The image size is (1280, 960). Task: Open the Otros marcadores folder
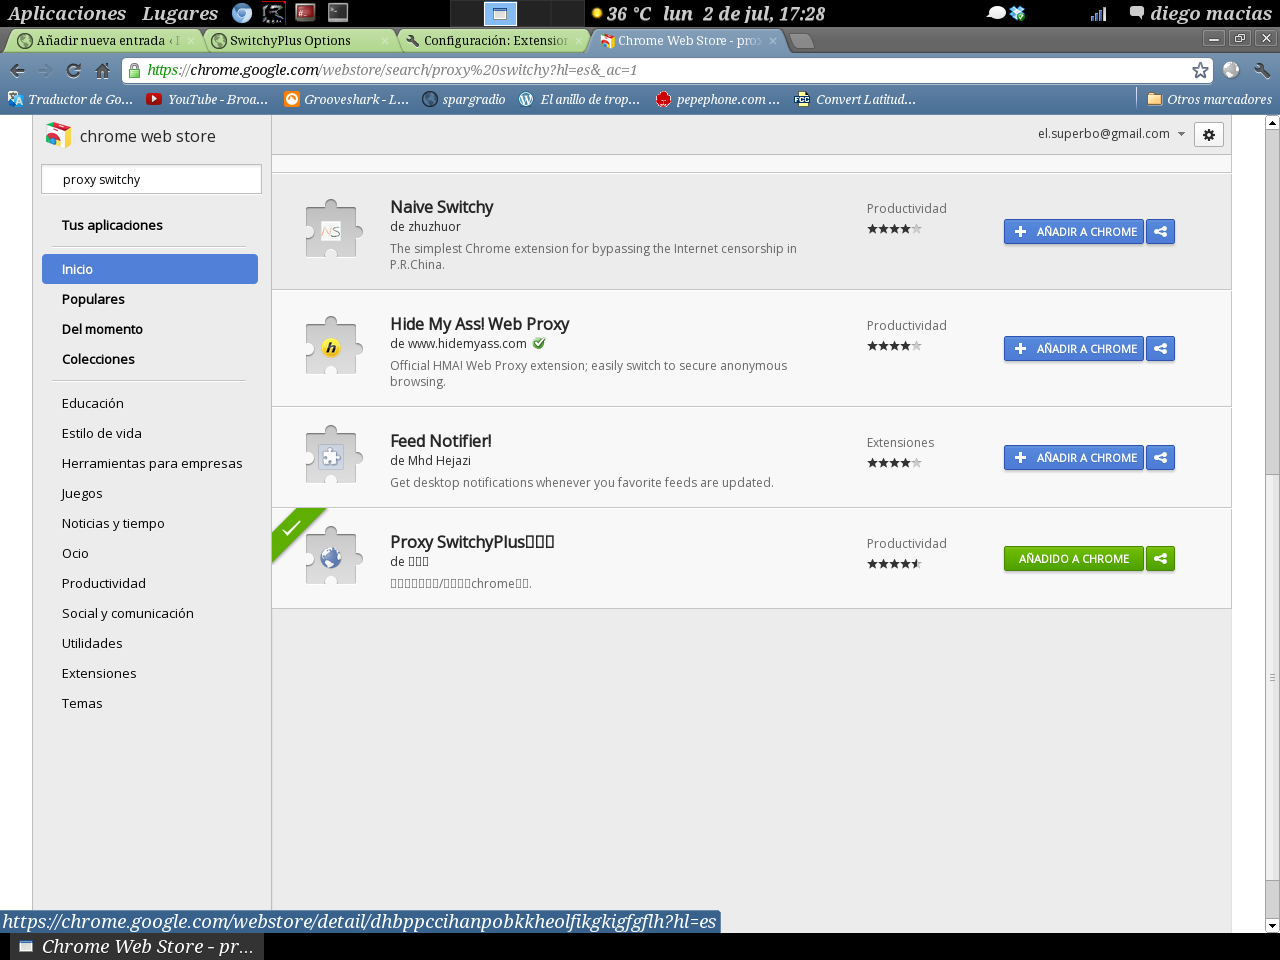(x=1210, y=99)
